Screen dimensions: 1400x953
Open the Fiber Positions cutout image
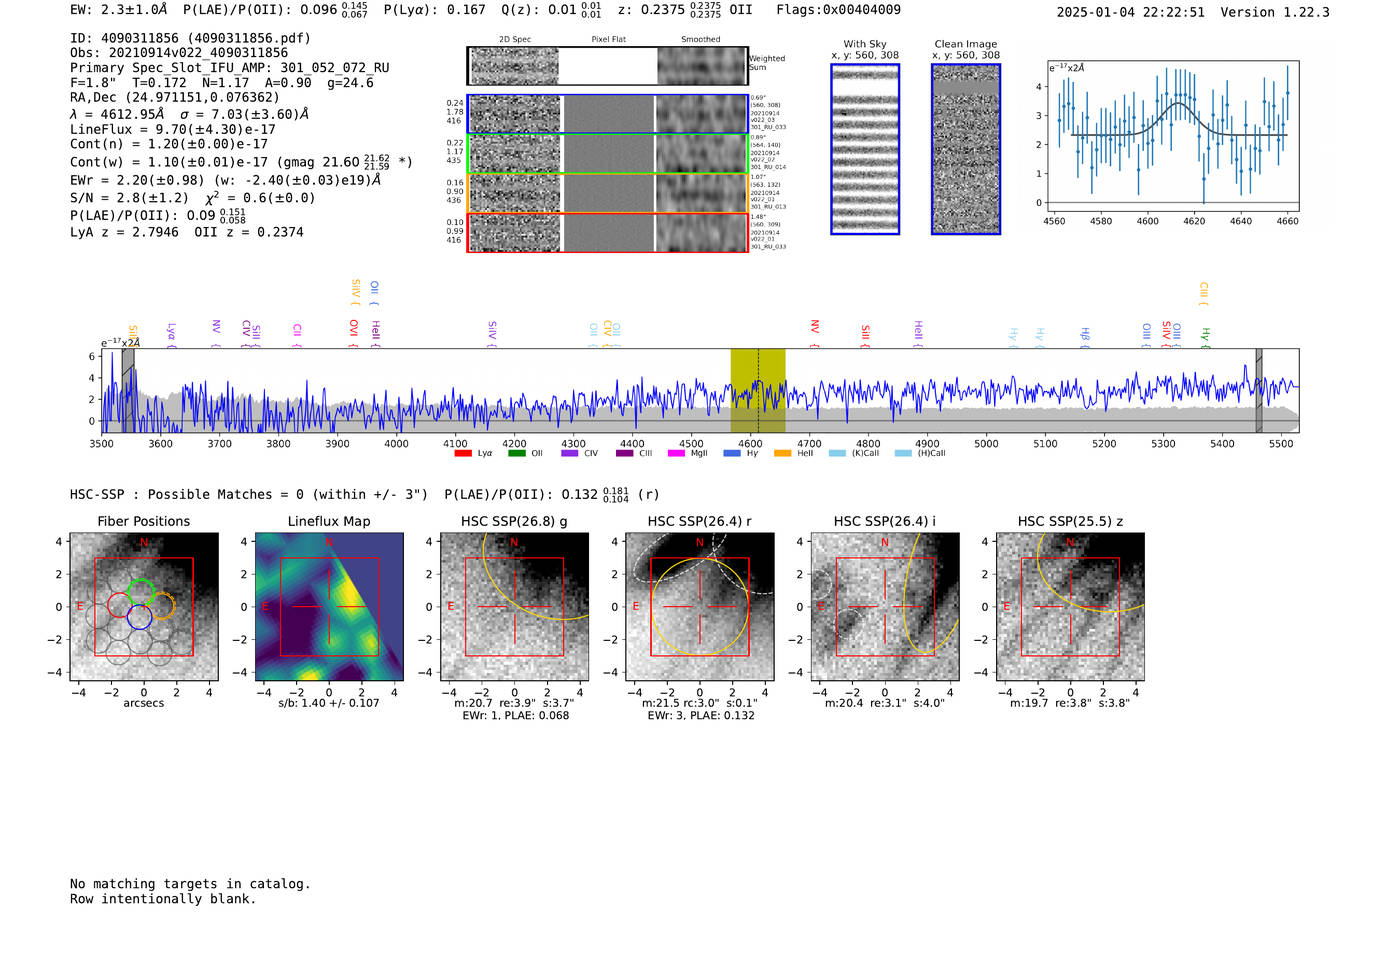(144, 607)
